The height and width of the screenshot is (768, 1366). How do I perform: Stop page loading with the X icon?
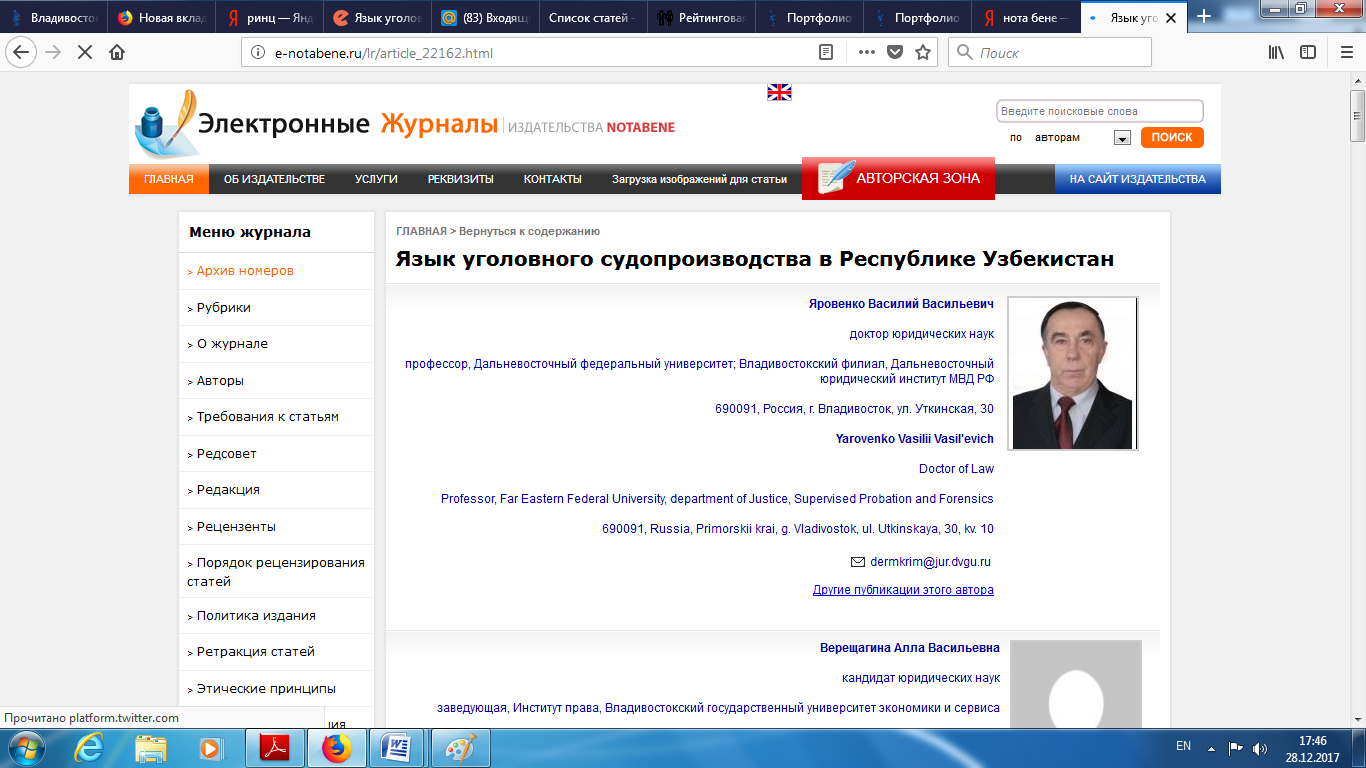(85, 53)
